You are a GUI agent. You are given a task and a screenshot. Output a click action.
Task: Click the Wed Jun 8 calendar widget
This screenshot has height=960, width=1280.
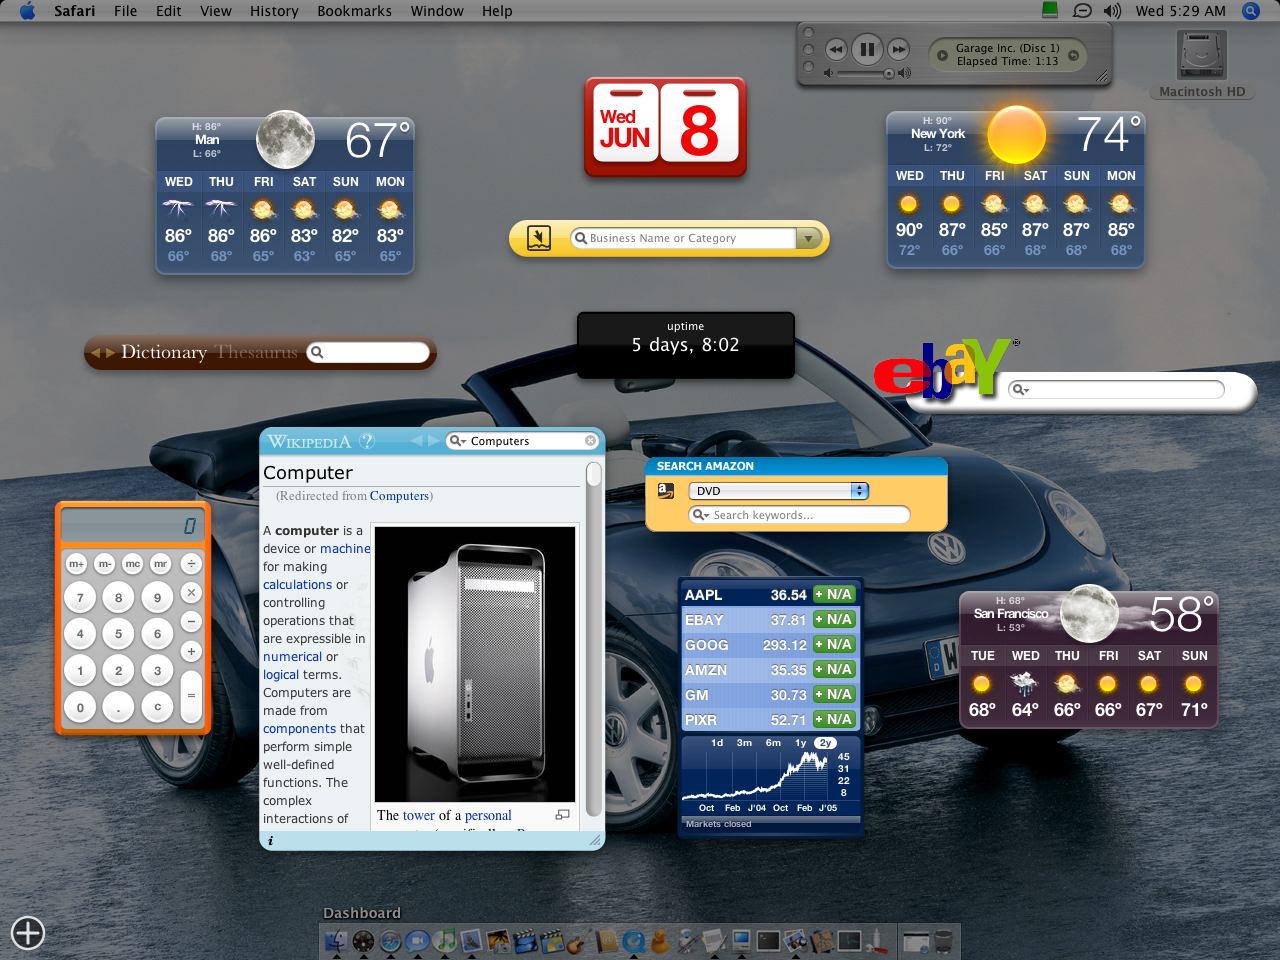(x=665, y=128)
